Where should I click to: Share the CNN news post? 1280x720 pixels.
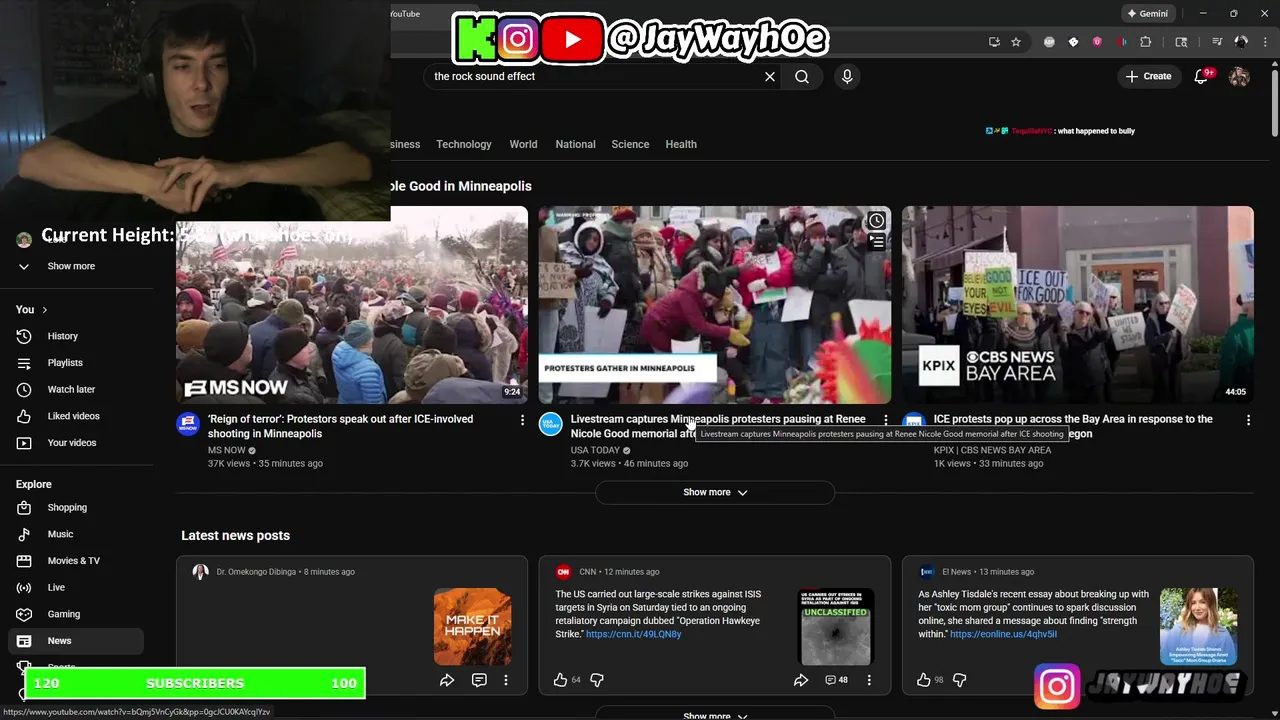[x=801, y=680]
